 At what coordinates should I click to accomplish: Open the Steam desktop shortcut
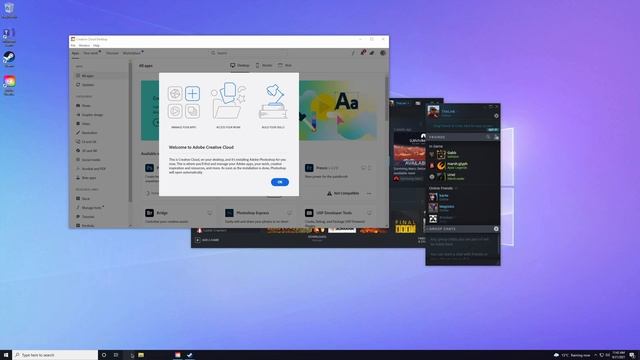pyautogui.click(x=9, y=59)
